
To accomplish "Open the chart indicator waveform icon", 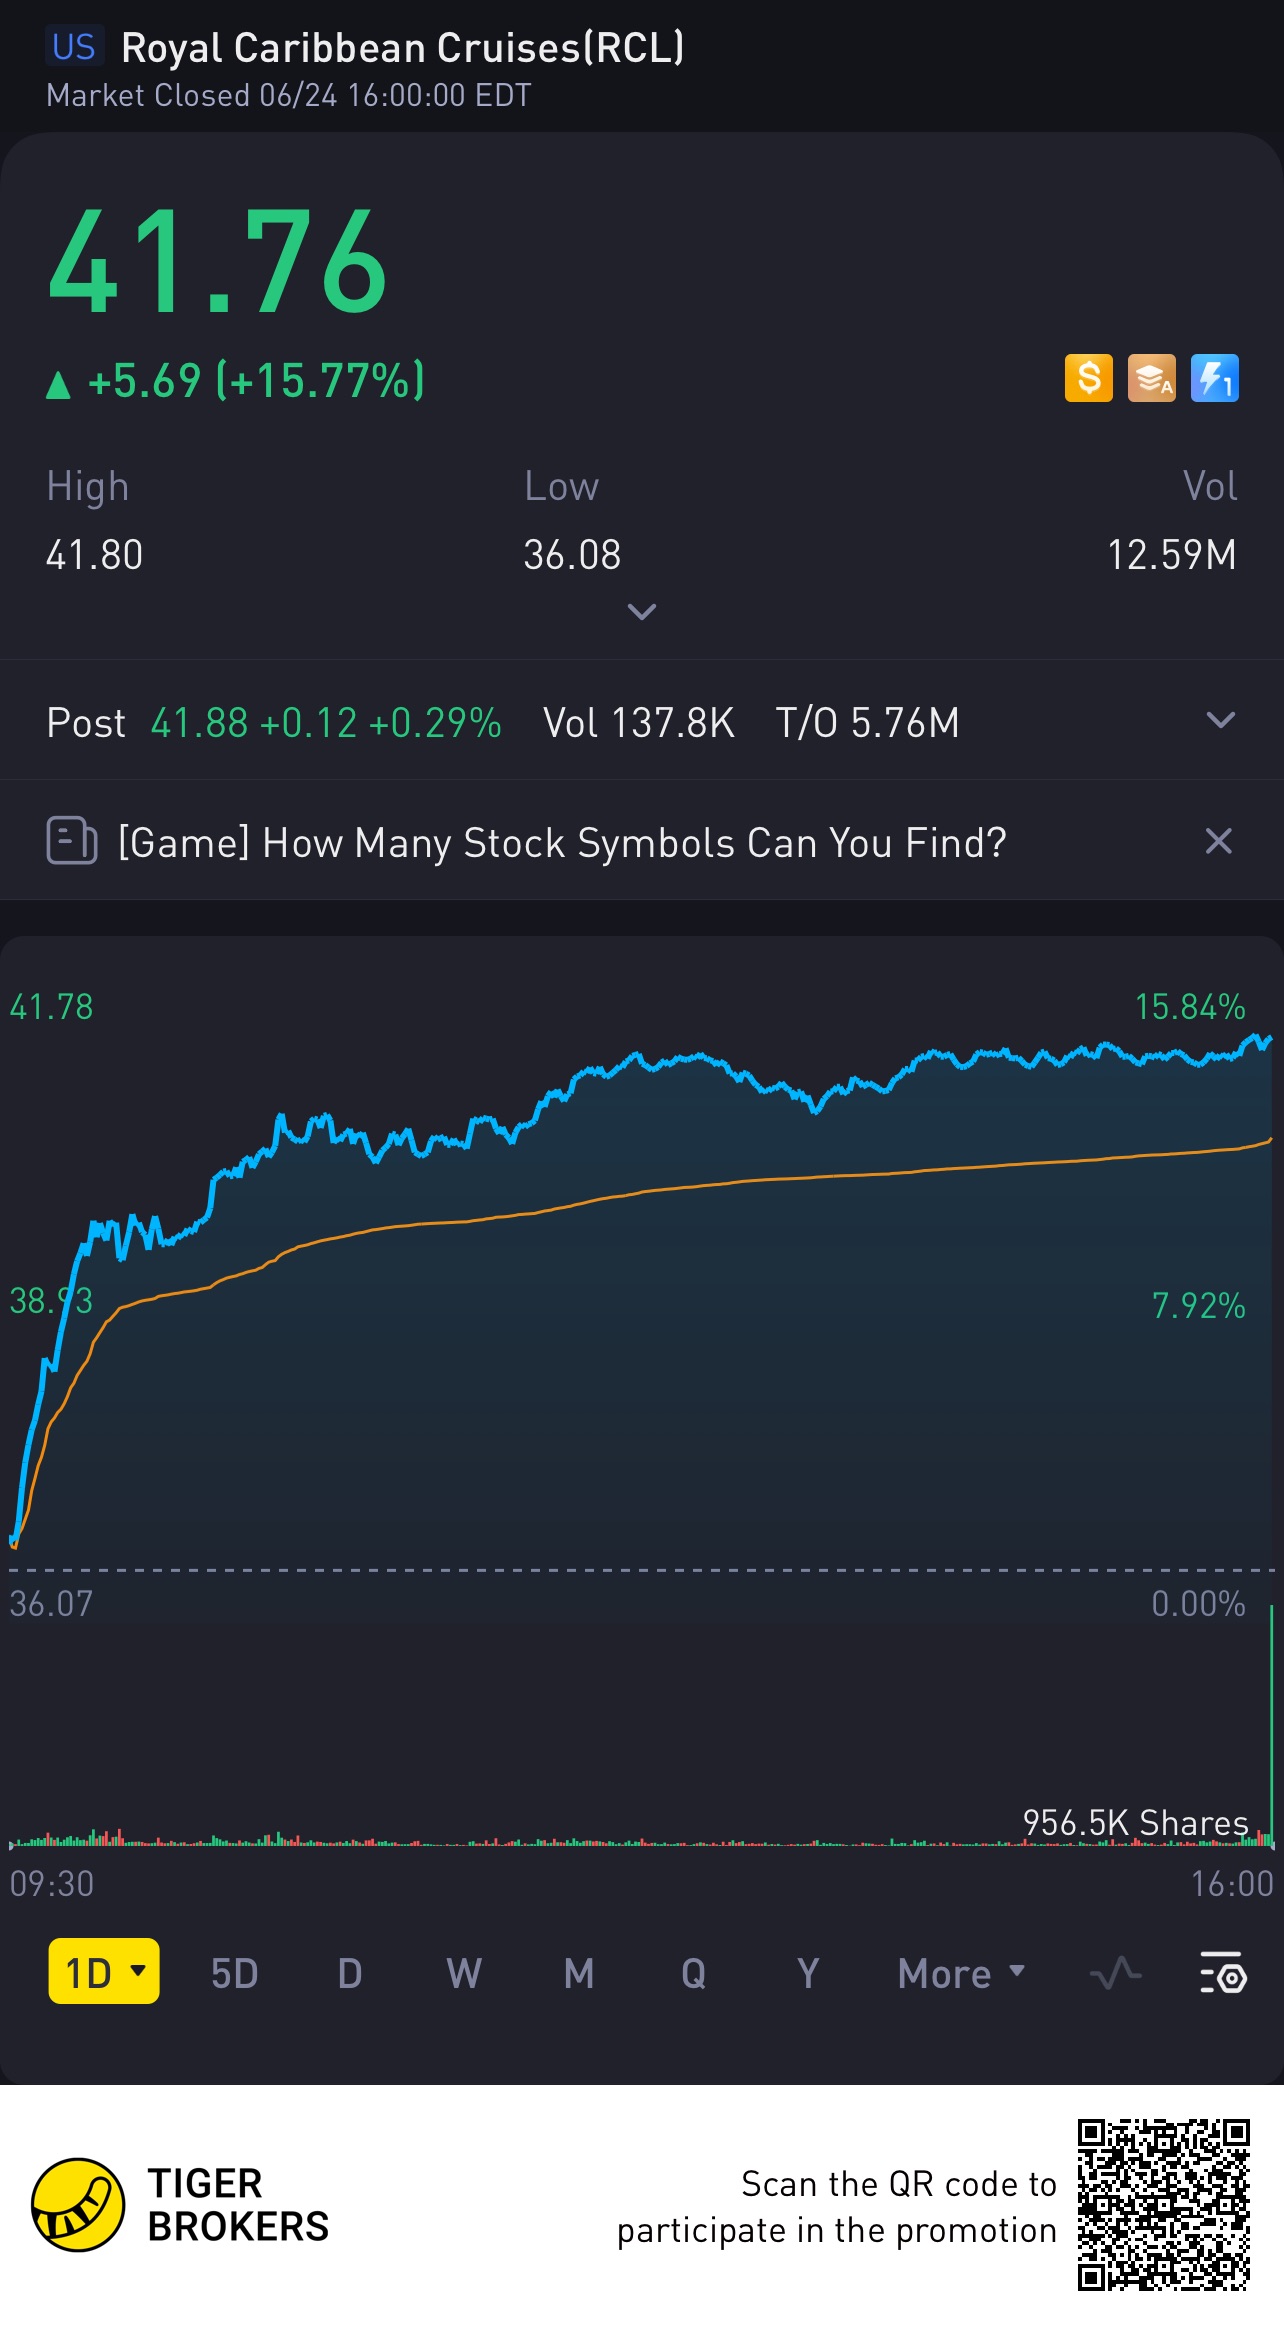I will [x=1115, y=1973].
